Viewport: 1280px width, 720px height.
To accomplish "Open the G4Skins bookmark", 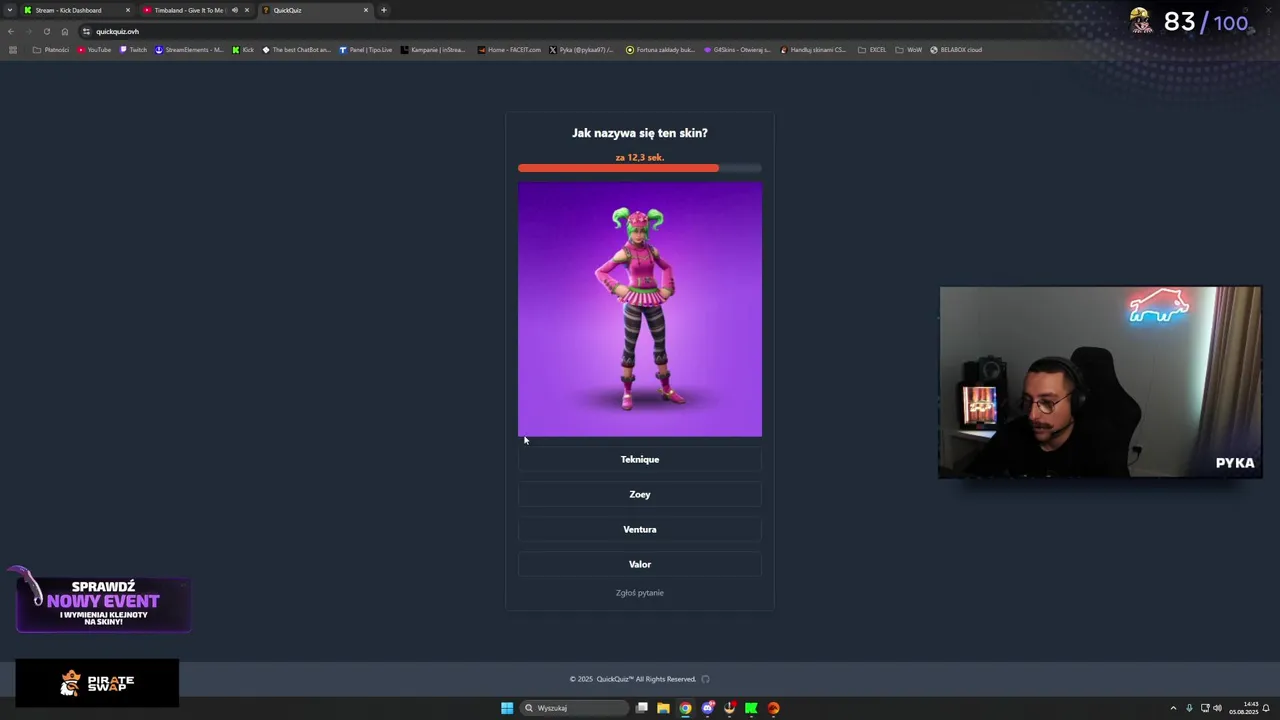I will click(738, 50).
